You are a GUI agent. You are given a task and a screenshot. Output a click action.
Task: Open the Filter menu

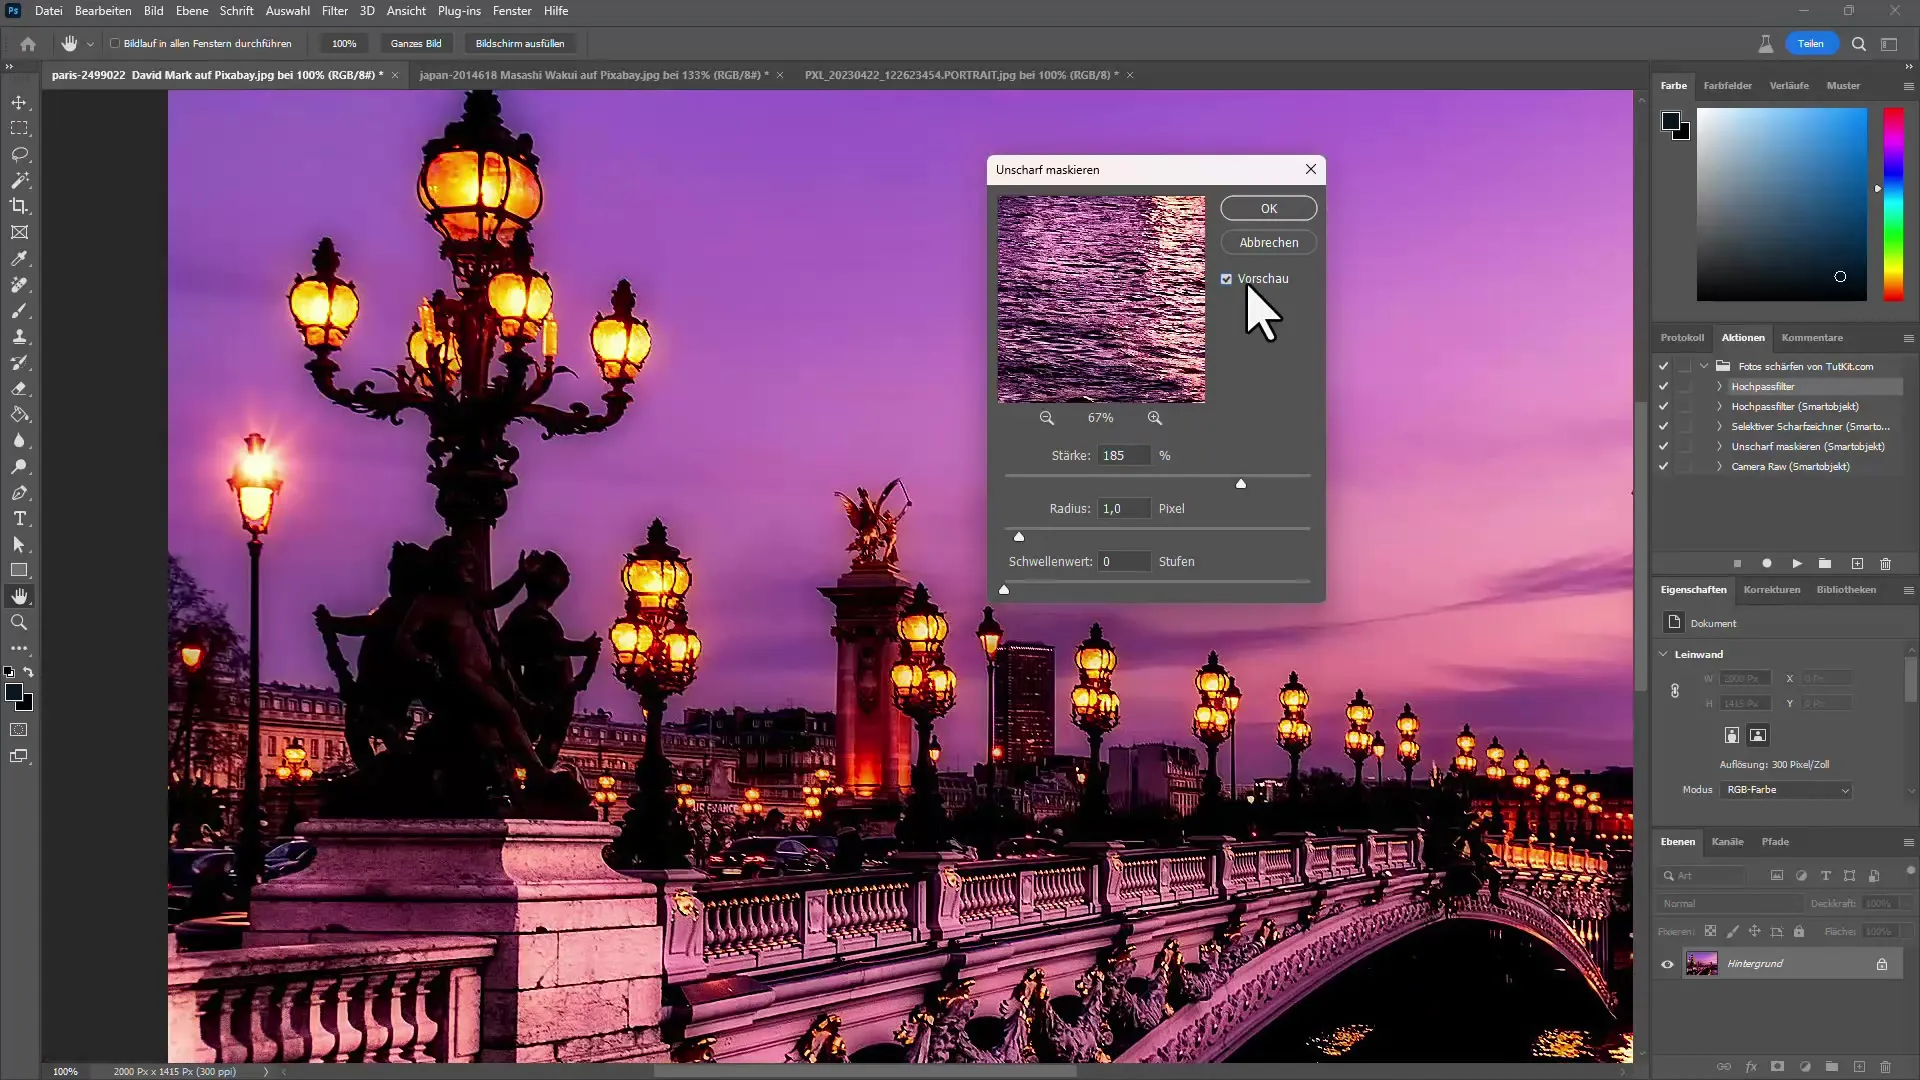[335, 11]
